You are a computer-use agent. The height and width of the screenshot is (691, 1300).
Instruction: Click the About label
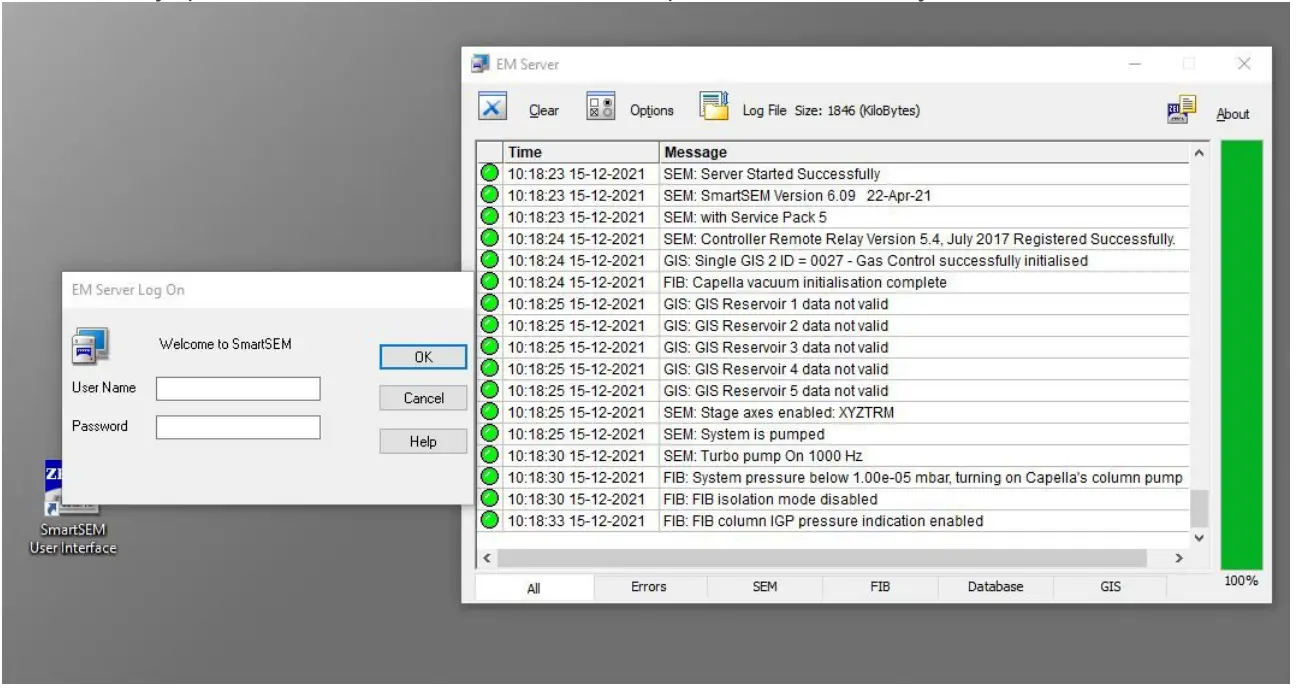point(1233,114)
